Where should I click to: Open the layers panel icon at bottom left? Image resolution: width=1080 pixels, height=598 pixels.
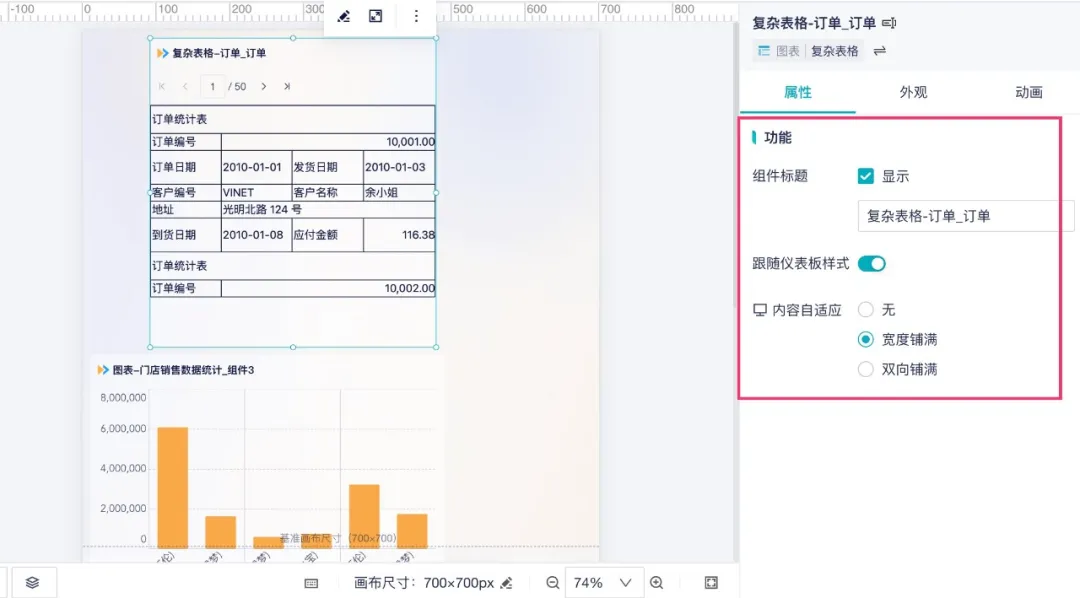[x=33, y=582]
